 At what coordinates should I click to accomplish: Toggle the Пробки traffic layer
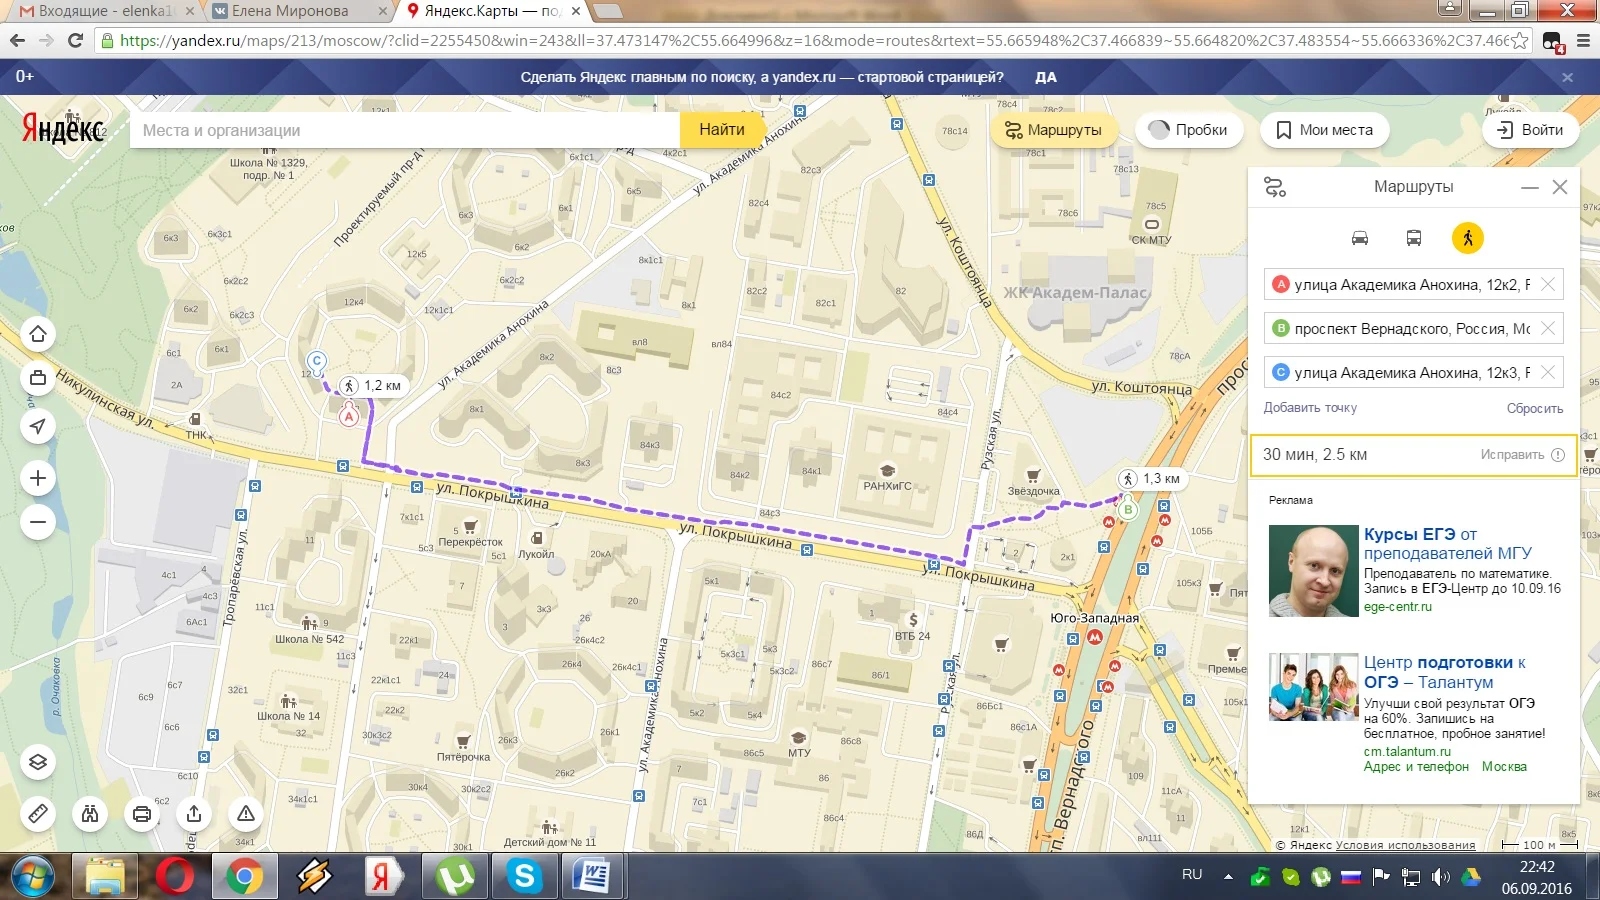[1189, 130]
